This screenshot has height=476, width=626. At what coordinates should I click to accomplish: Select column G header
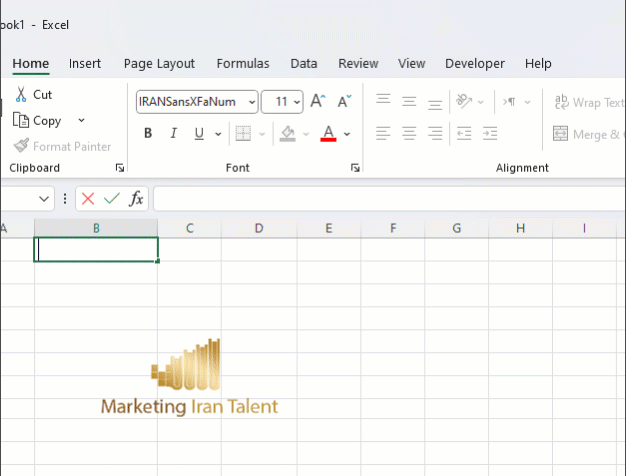[x=457, y=228]
